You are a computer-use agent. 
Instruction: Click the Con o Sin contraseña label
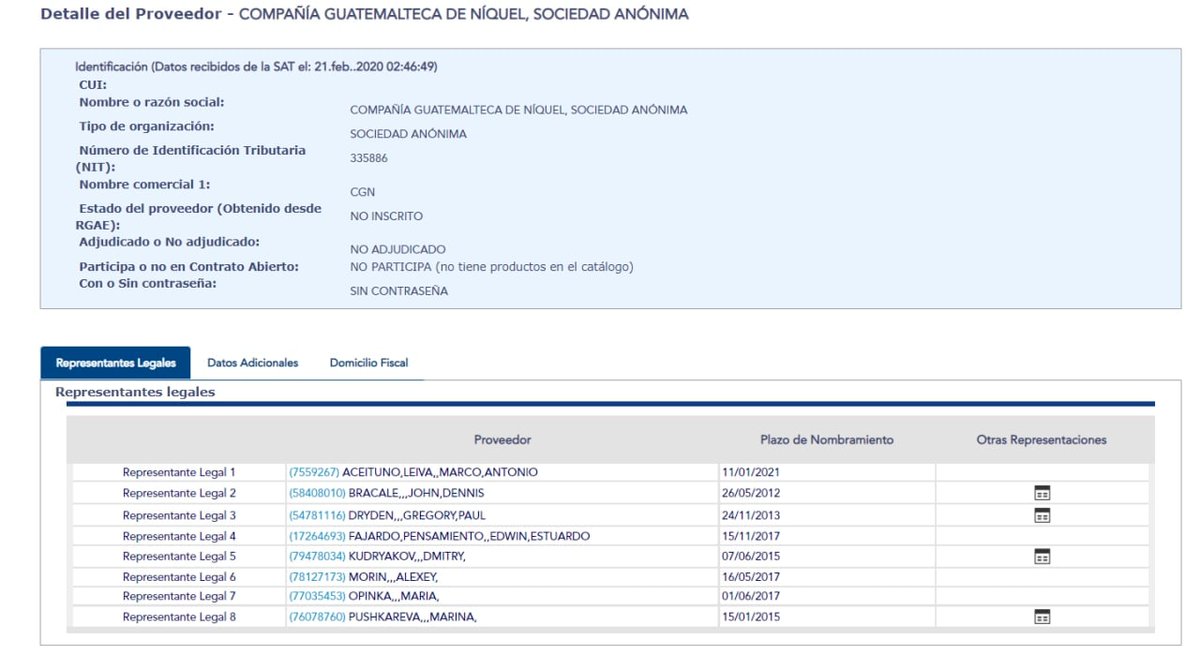click(148, 283)
